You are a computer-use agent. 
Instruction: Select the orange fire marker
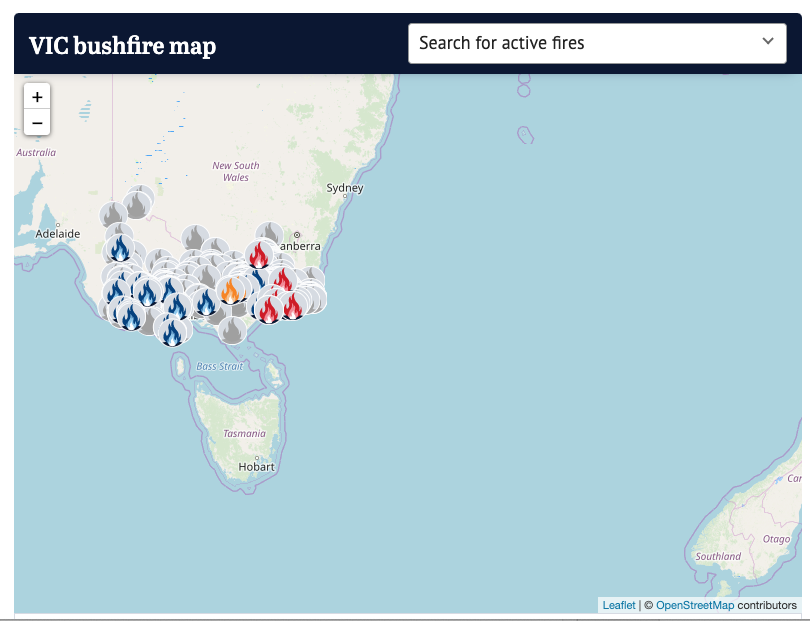[230, 291]
